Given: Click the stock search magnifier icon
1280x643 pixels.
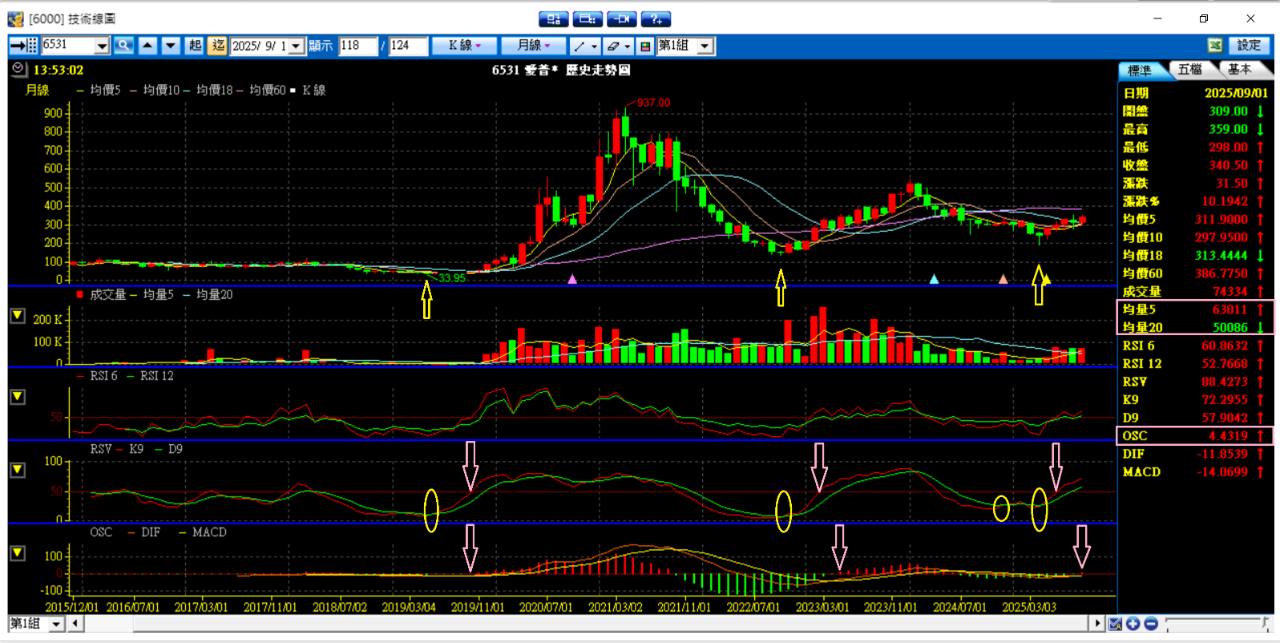Looking at the screenshot, I should click(123, 46).
